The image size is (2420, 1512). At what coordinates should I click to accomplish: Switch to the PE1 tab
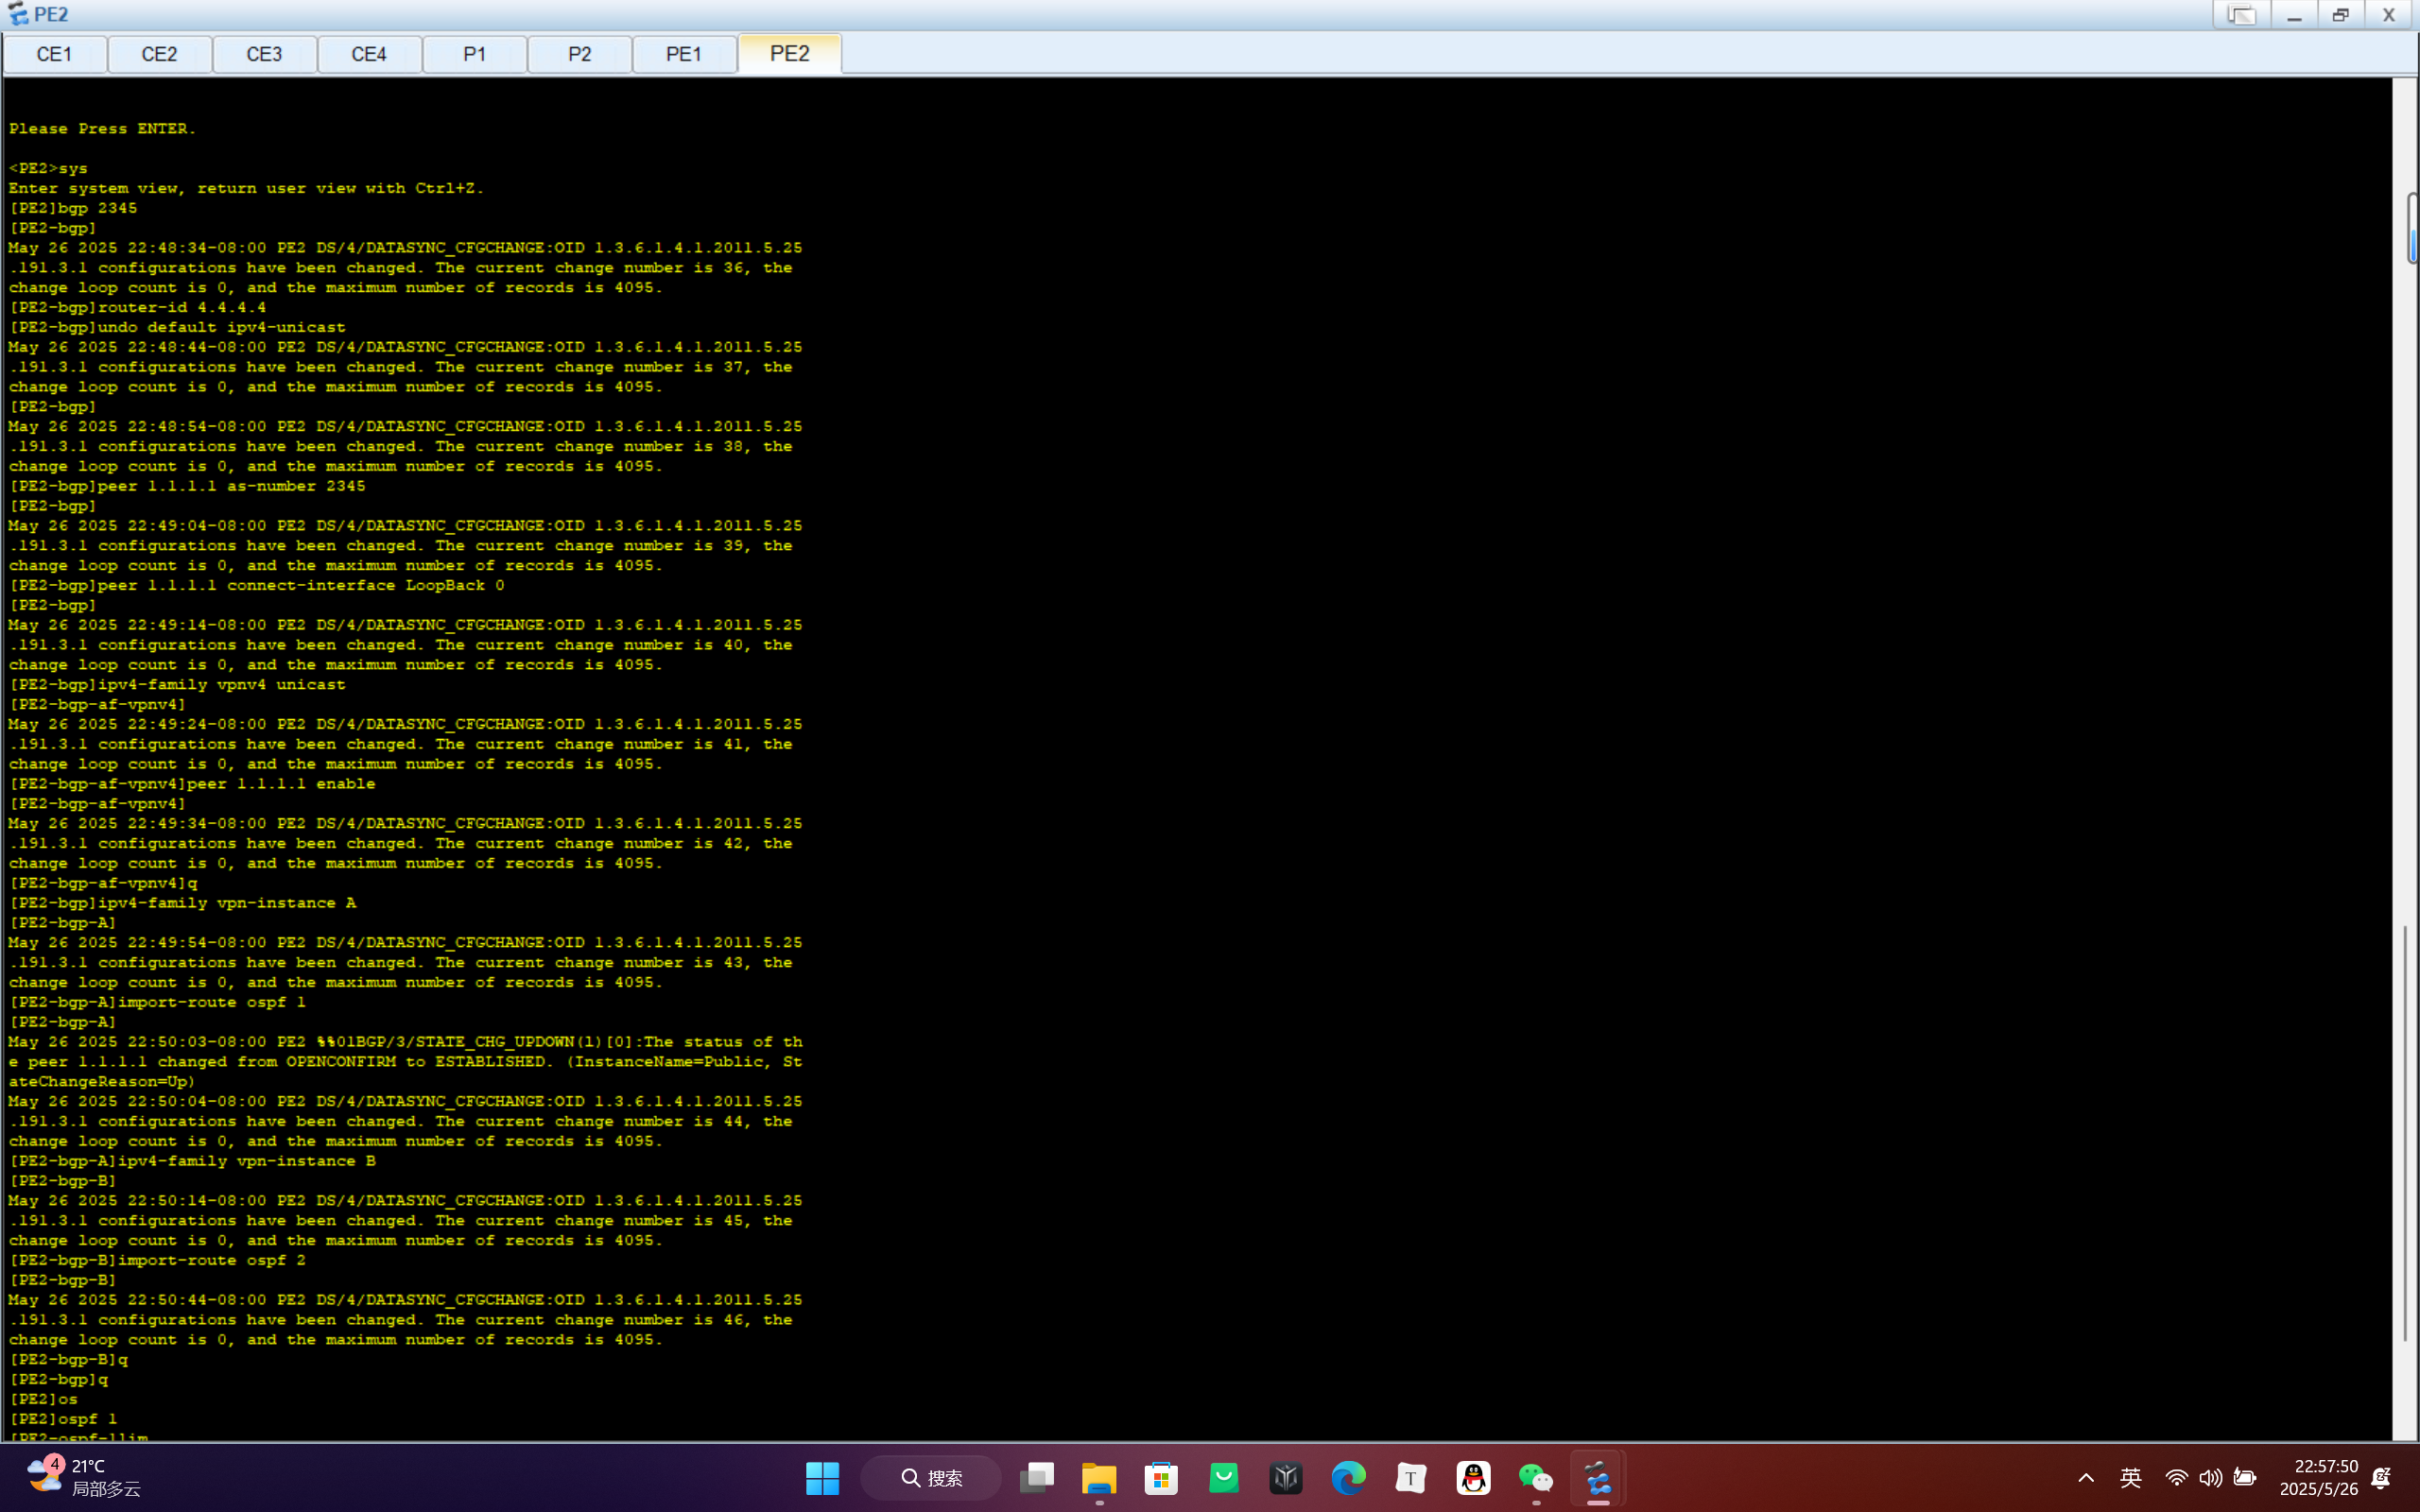click(x=684, y=54)
